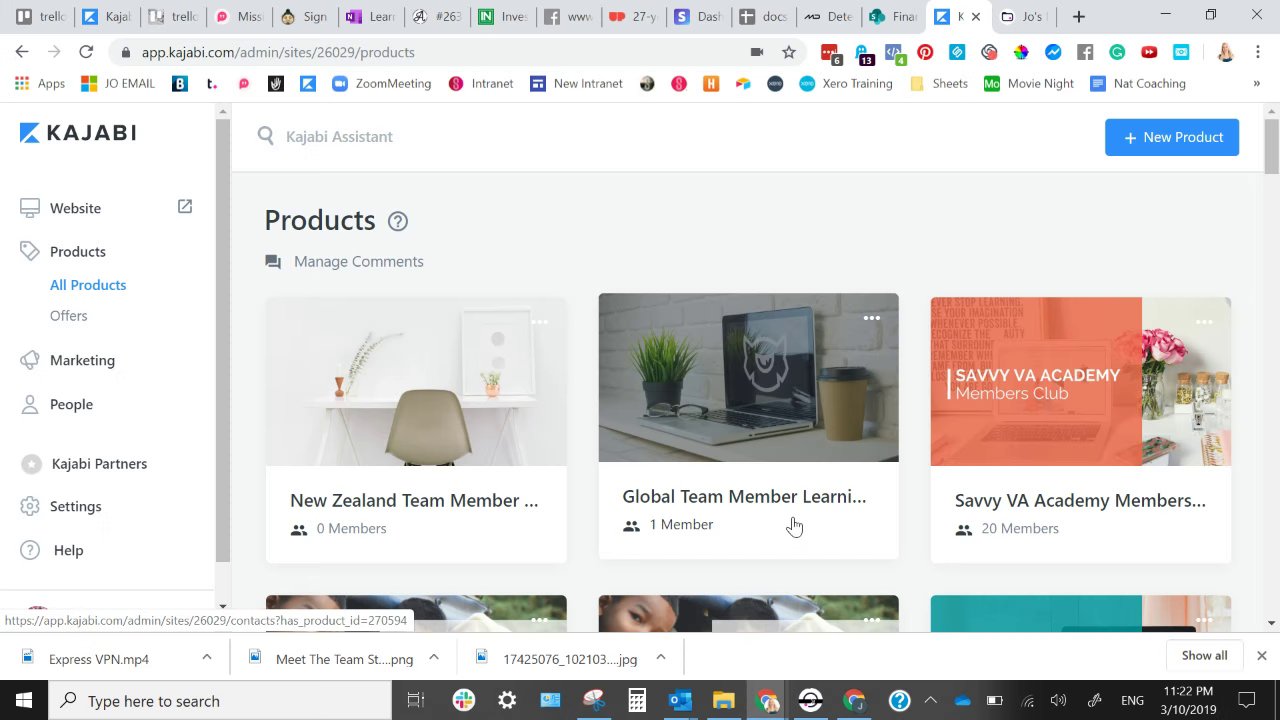
Task: Close the active Kajabi tab
Action: pos(976,17)
